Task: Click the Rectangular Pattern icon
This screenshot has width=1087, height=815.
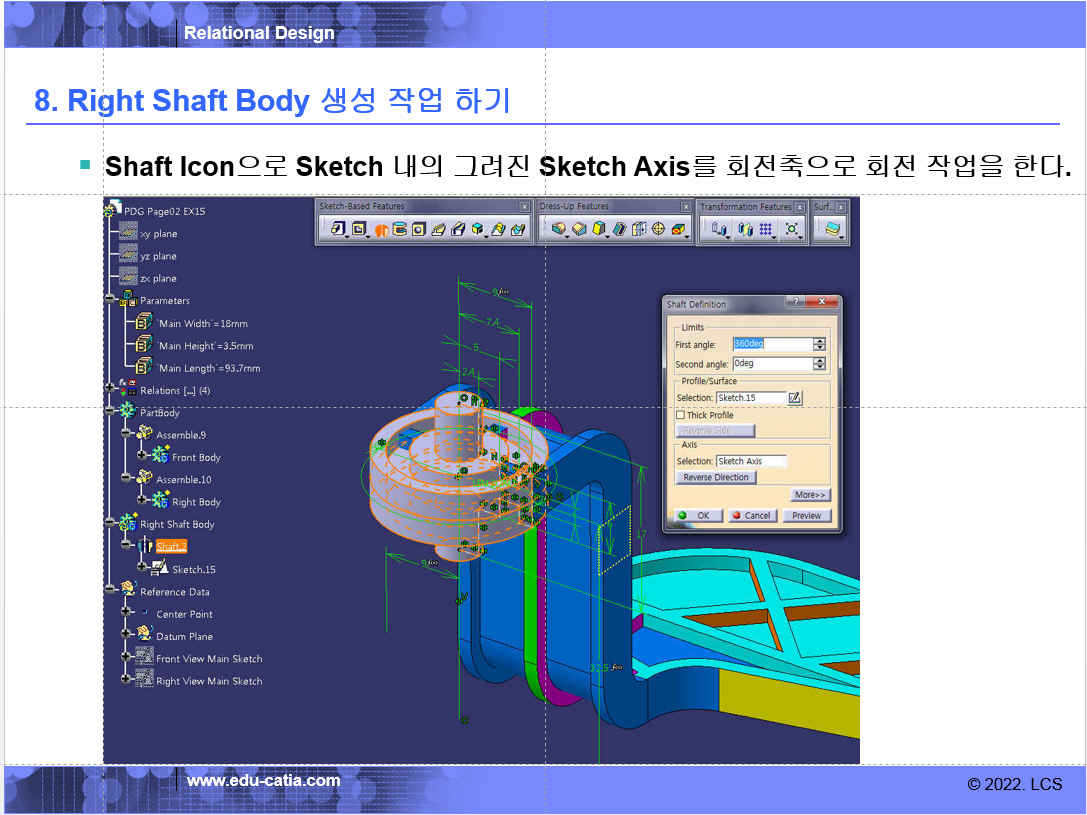Action: point(766,229)
